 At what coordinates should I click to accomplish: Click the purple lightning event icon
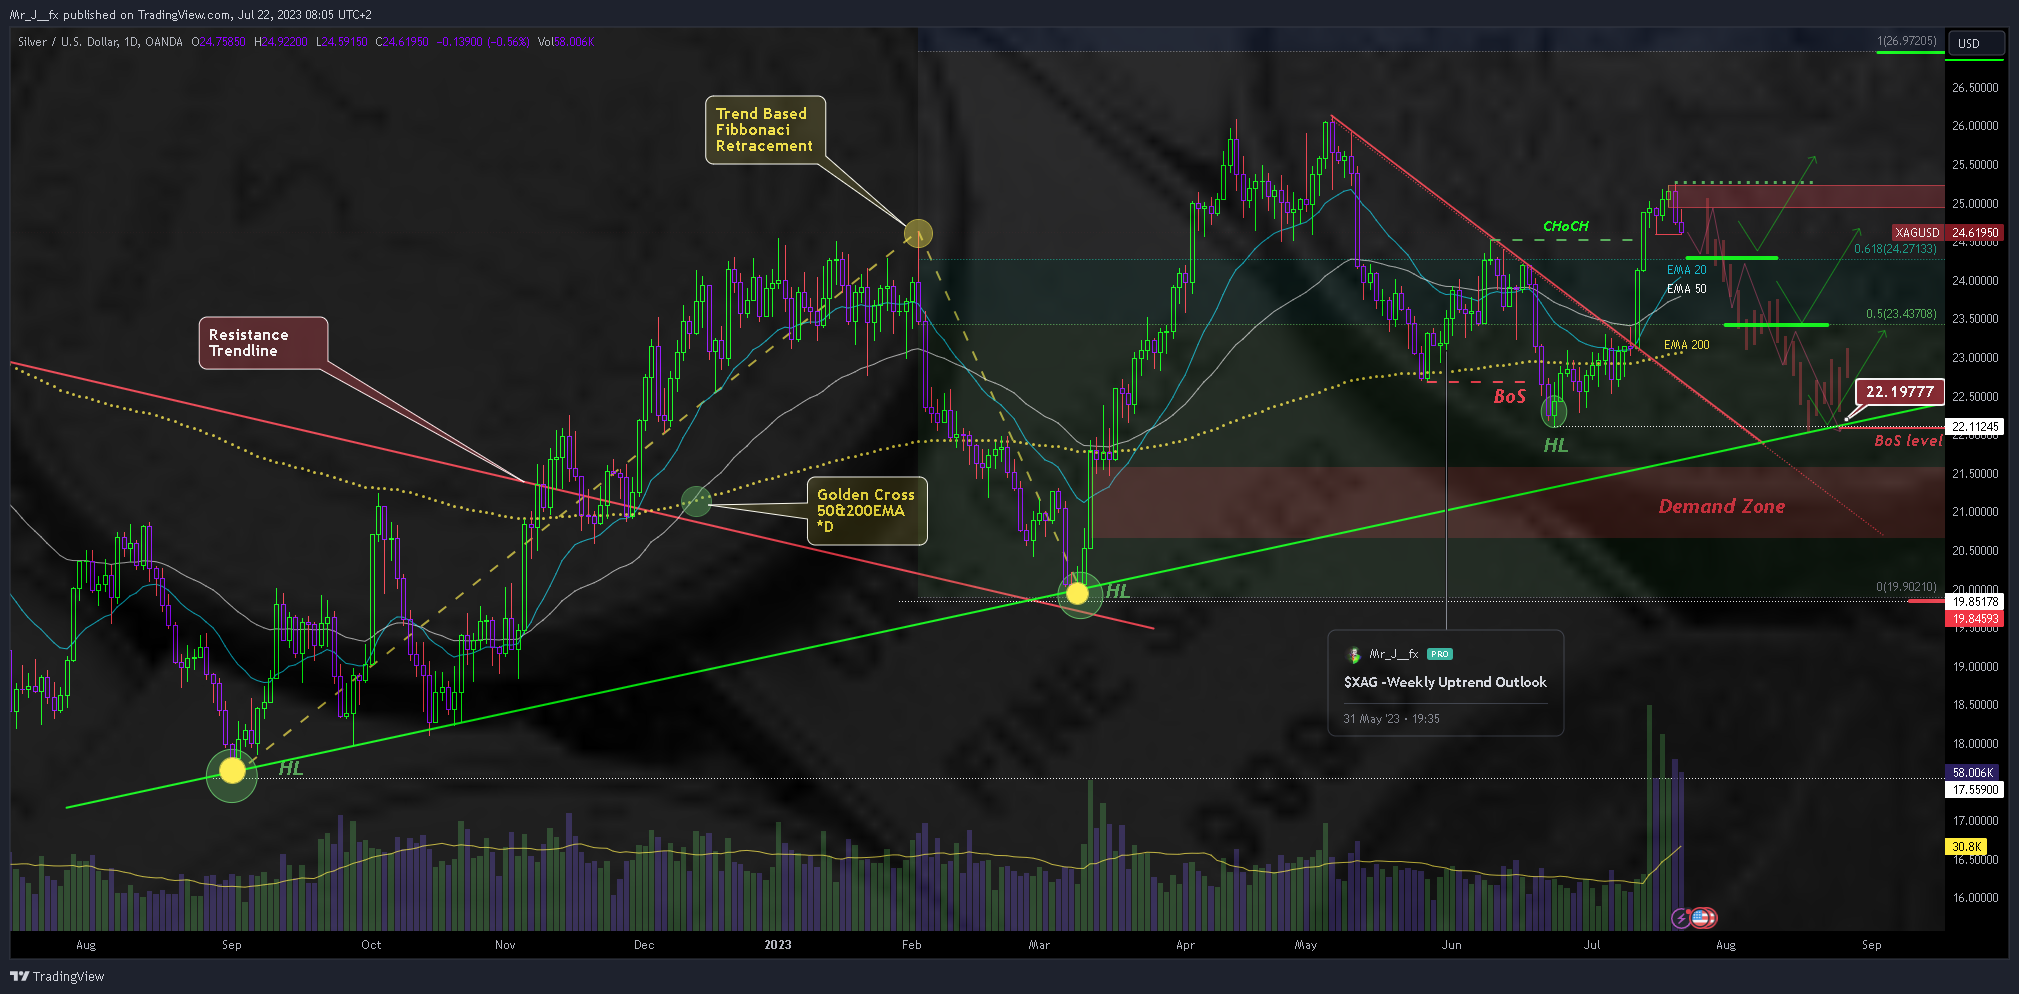click(1682, 918)
